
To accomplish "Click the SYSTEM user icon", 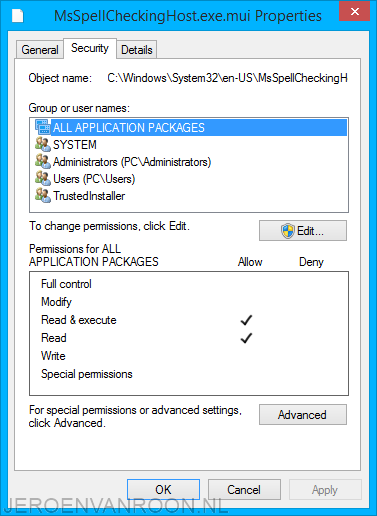I will [x=43, y=144].
